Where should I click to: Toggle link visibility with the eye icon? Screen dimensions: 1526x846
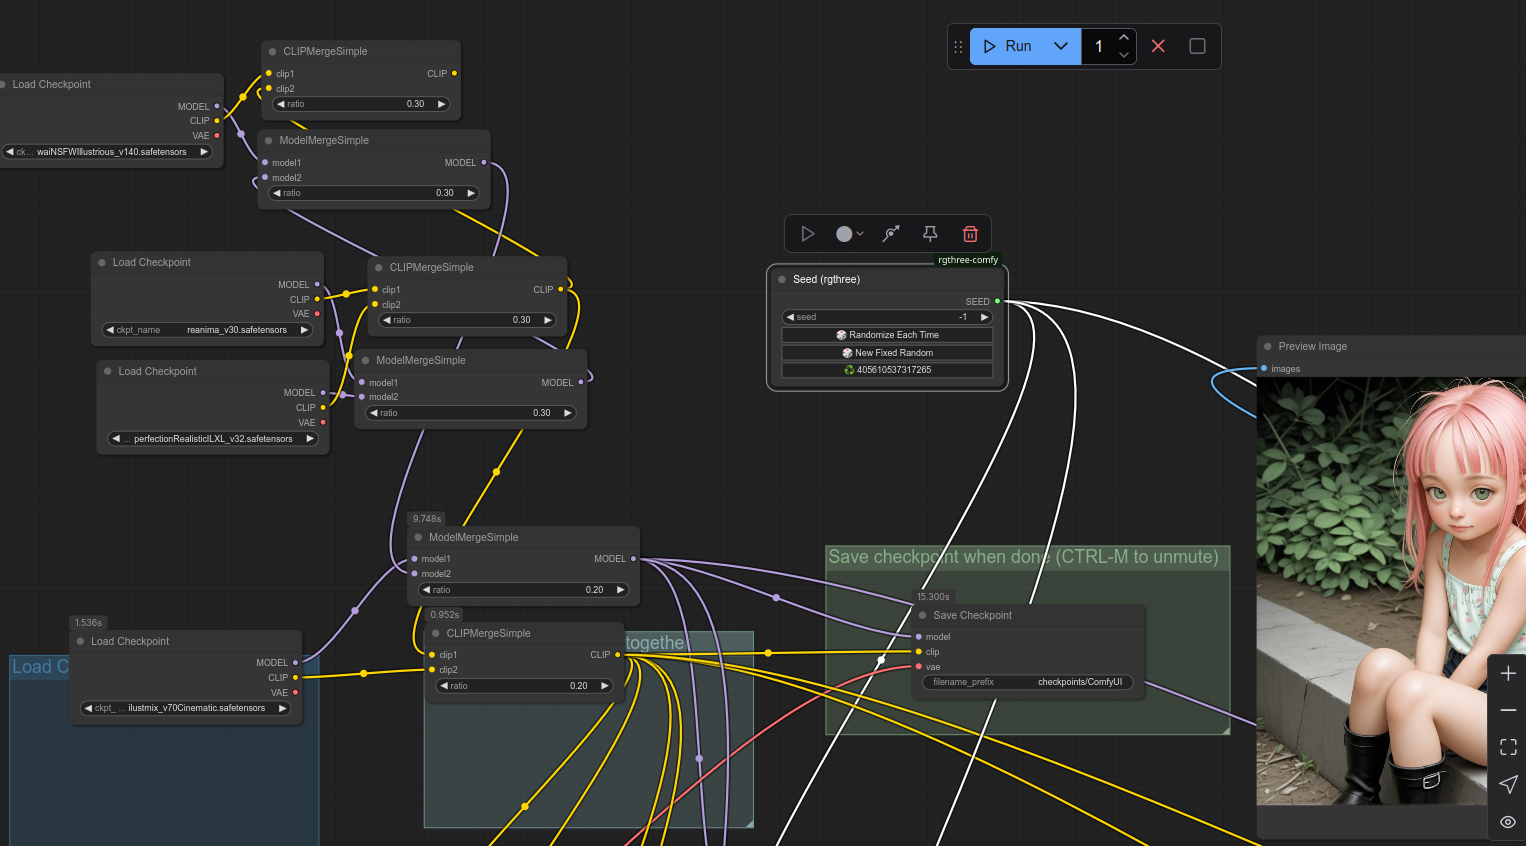(x=1508, y=822)
